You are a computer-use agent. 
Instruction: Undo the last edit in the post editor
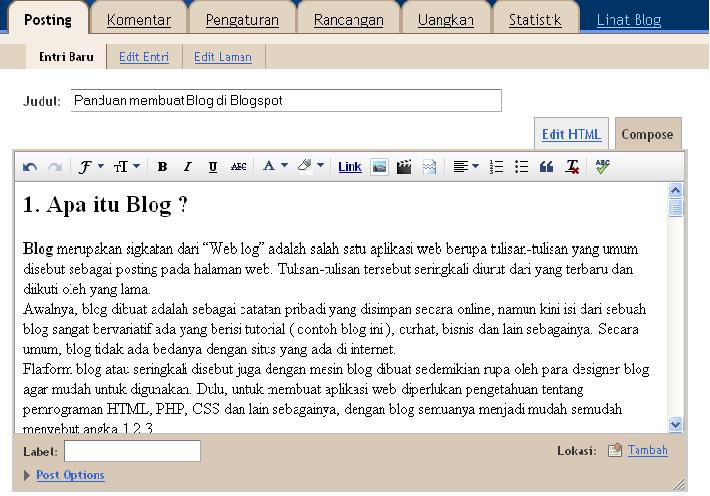pyautogui.click(x=30, y=167)
